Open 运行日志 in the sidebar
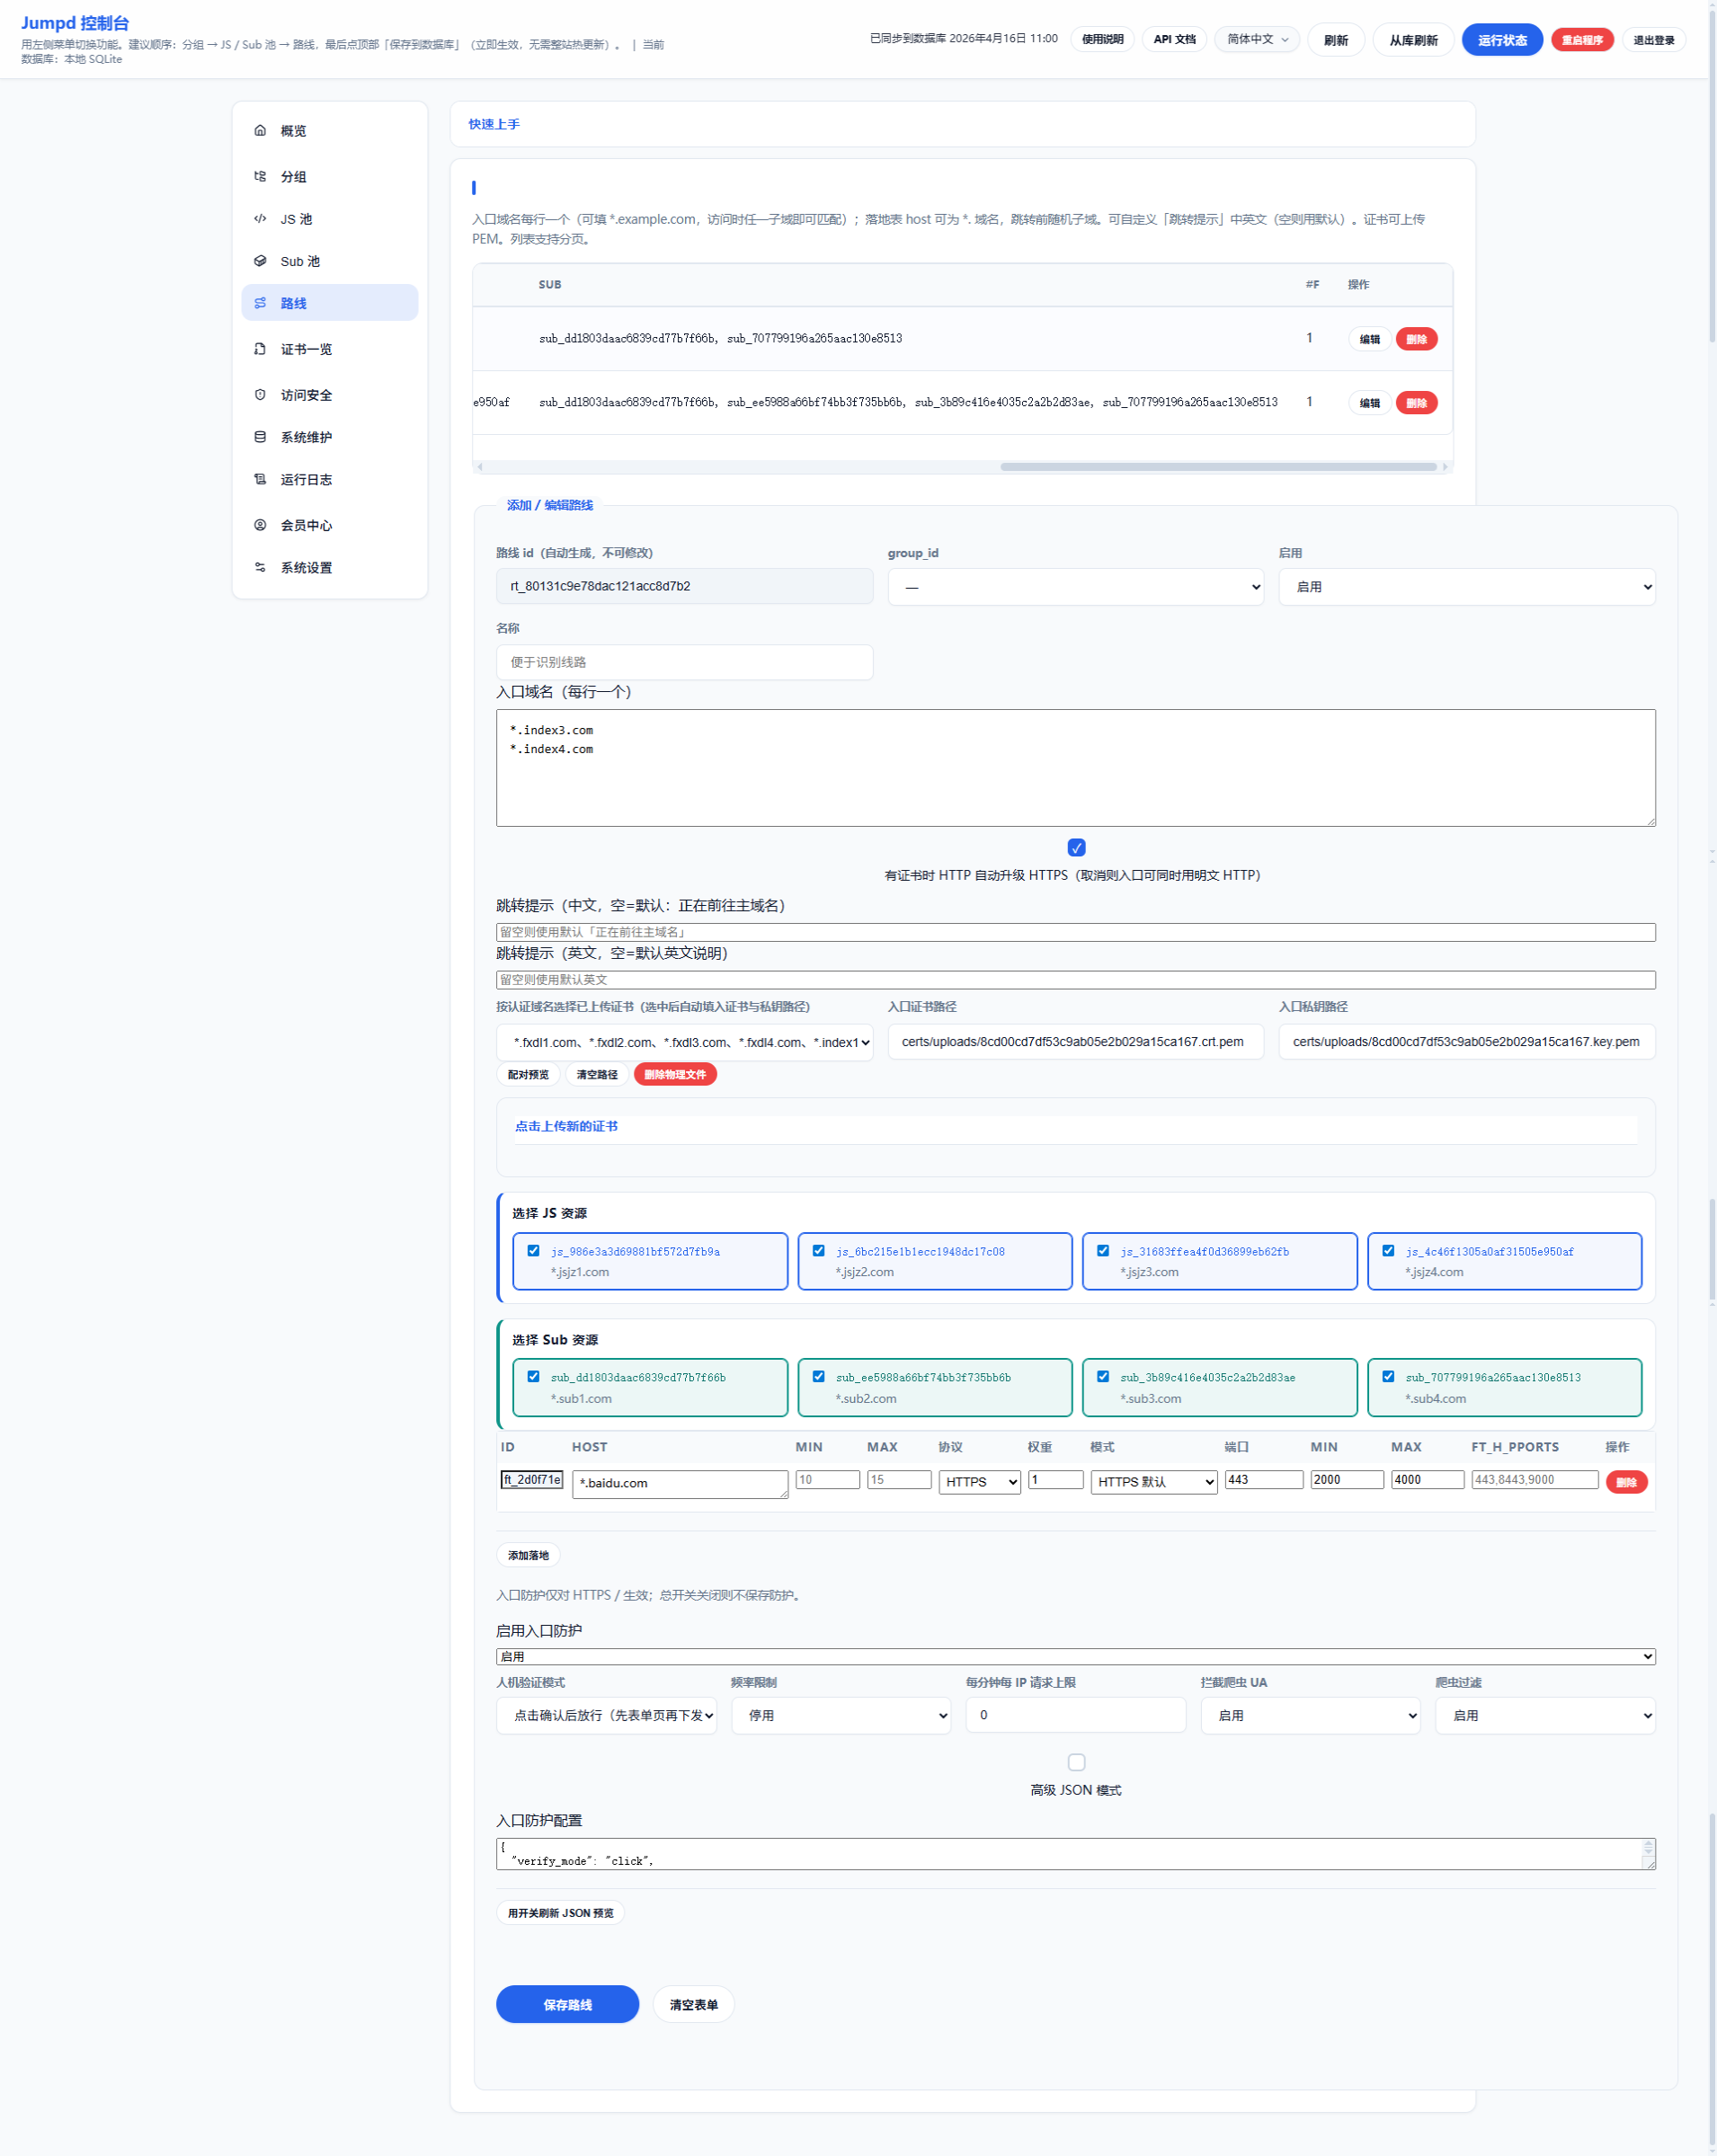The height and width of the screenshot is (2156, 1717). (x=306, y=480)
